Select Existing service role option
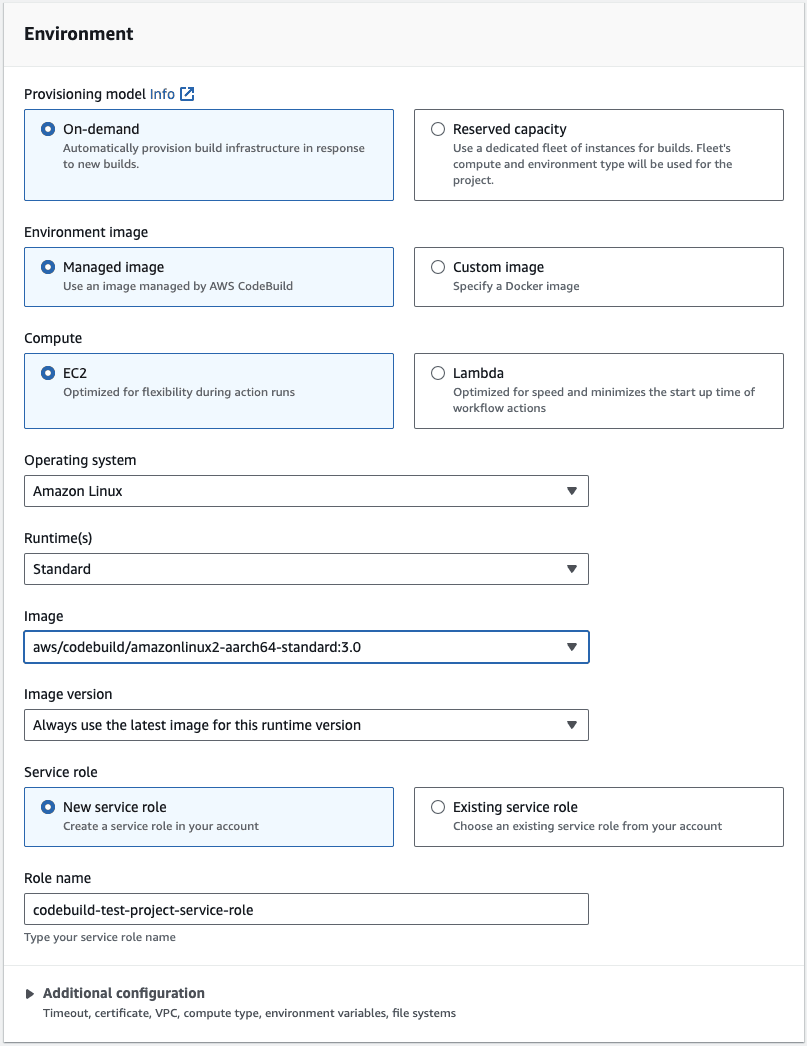The height and width of the screenshot is (1046, 807). point(438,807)
